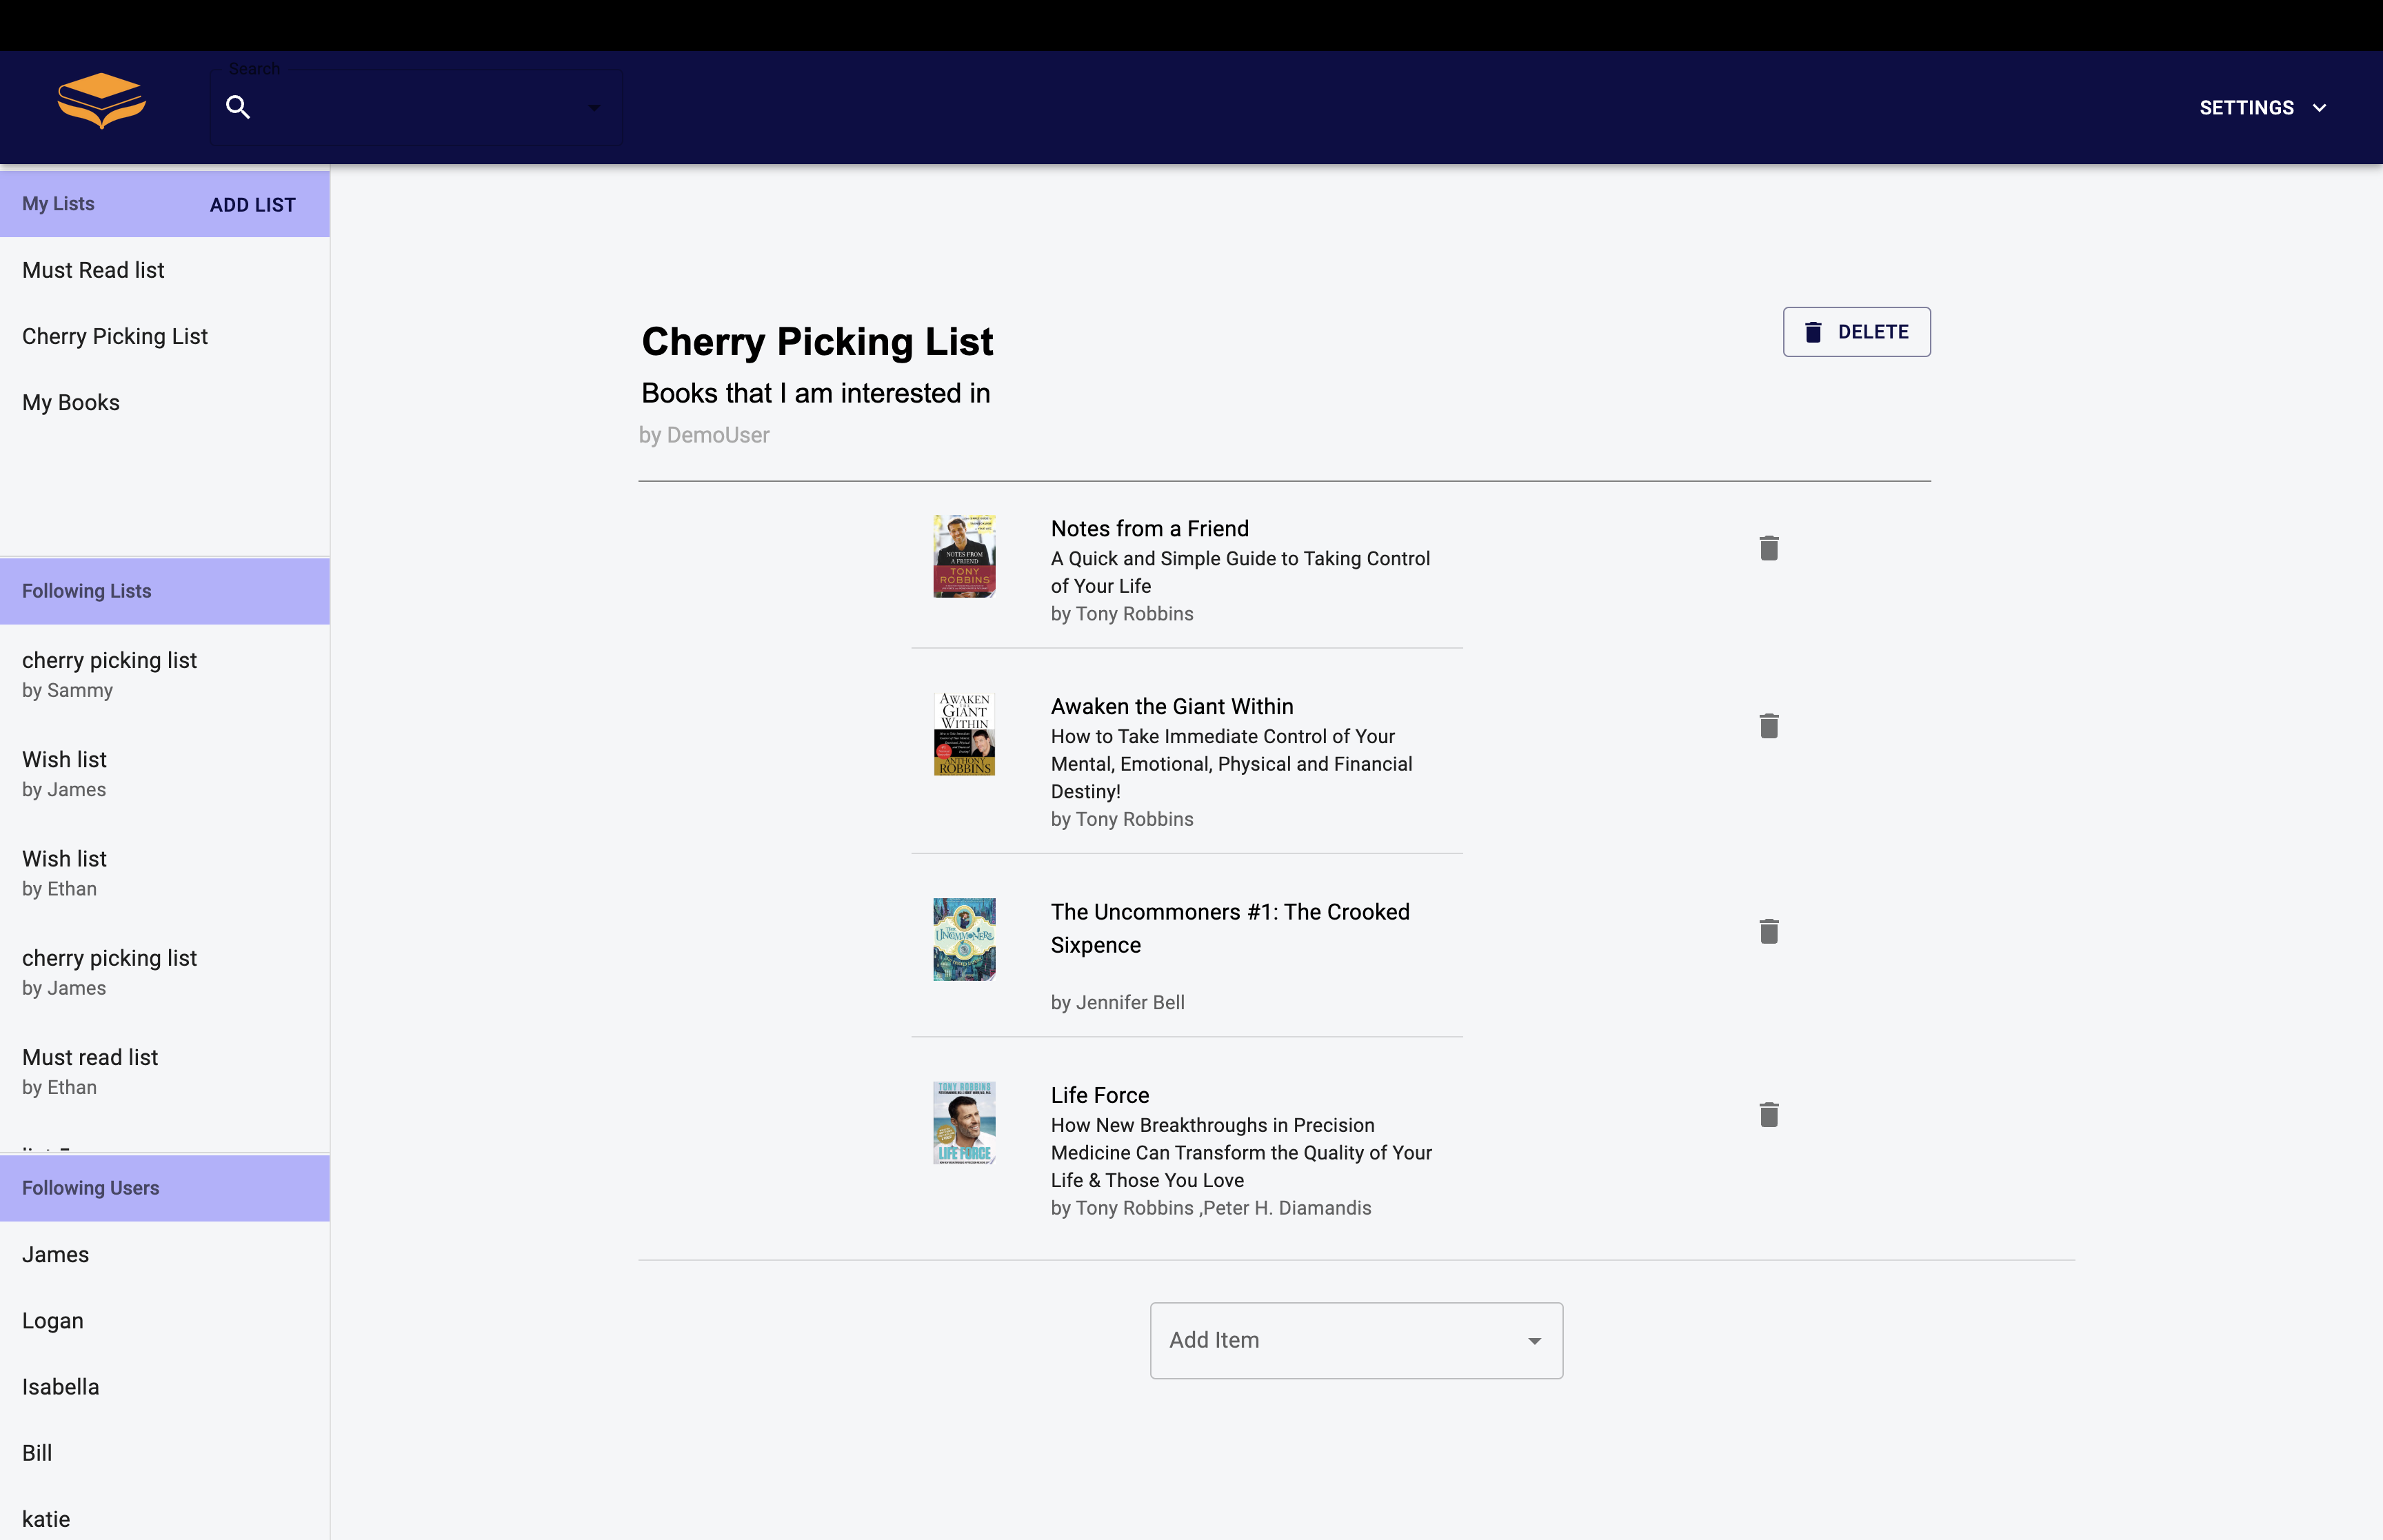The width and height of the screenshot is (2383, 1540).
Task: Open the Life Force book cover thumbnail
Action: pyautogui.click(x=964, y=1122)
